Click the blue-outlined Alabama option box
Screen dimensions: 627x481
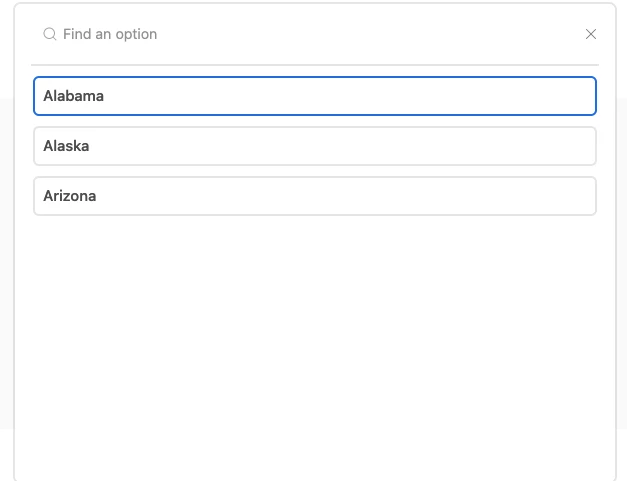(315, 96)
